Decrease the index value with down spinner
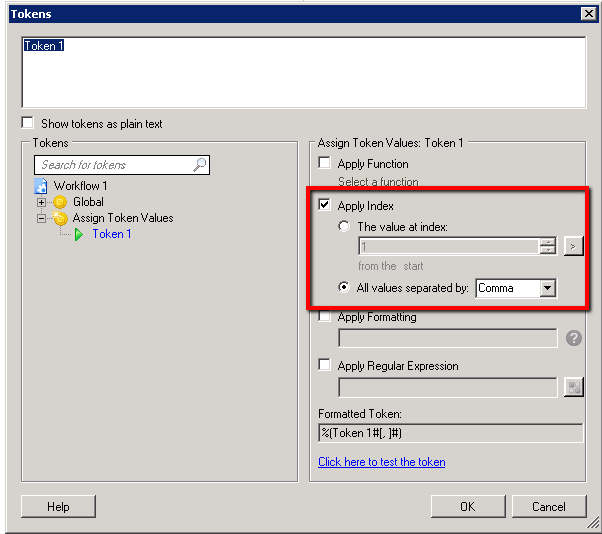 pyautogui.click(x=548, y=250)
